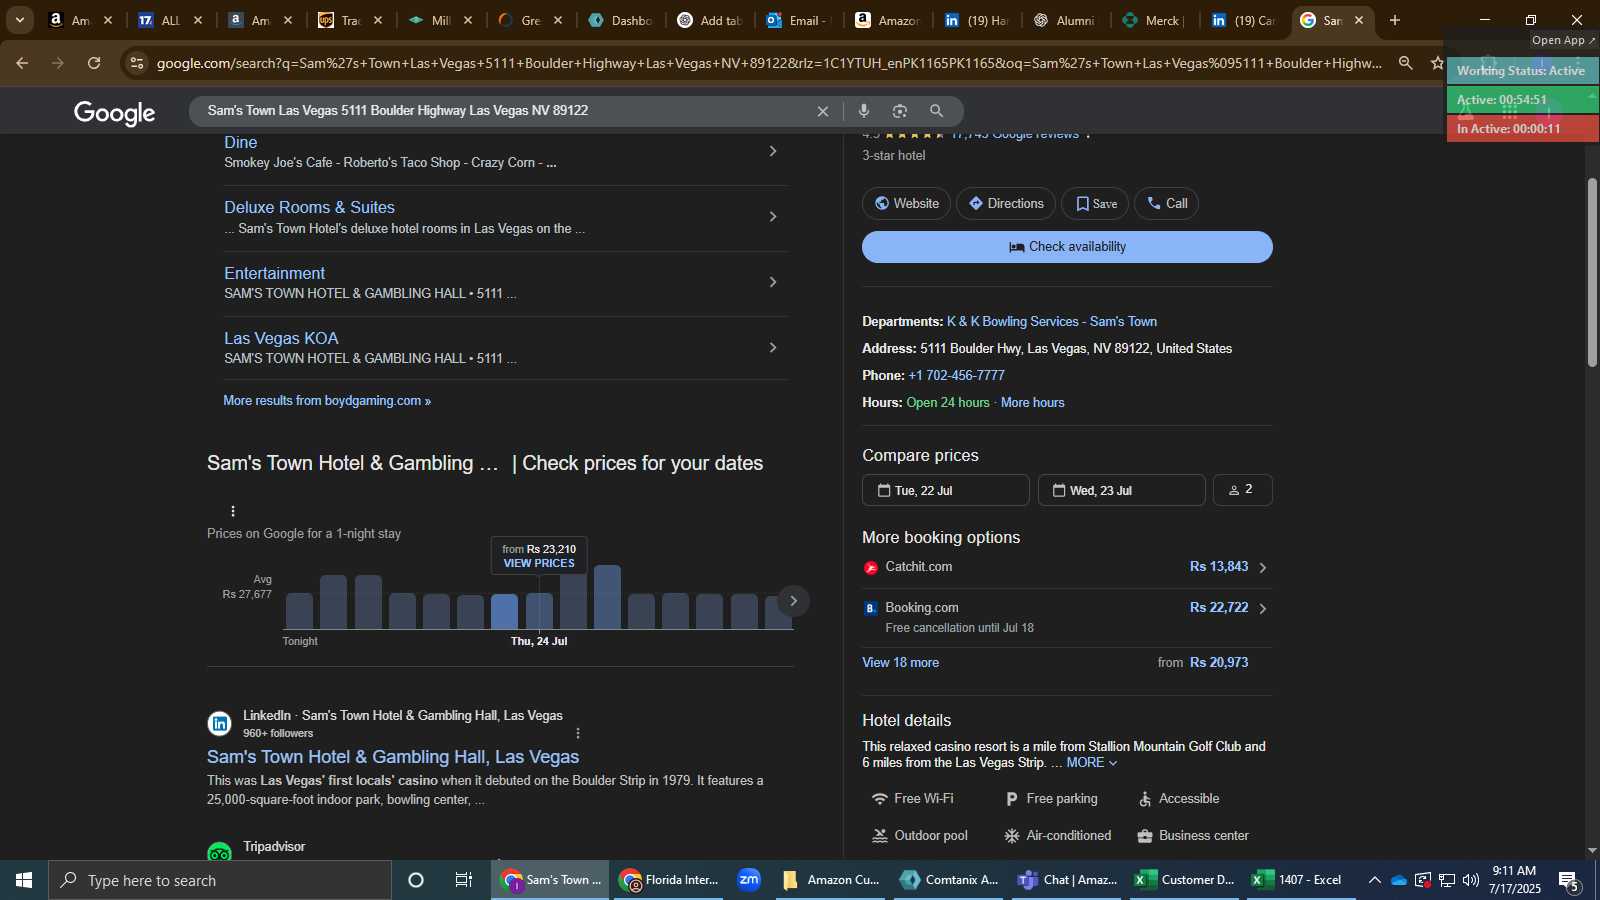Close the active Sam's Town tab
Image resolution: width=1600 pixels, height=900 pixels.
[x=1359, y=20]
